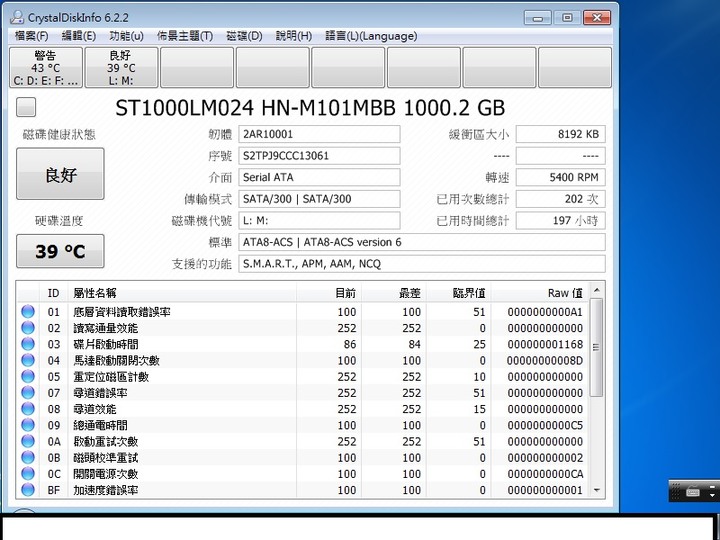The width and height of the screenshot is (720, 540).
Task: Click the status orb on row 09
Action: [x=28, y=425]
